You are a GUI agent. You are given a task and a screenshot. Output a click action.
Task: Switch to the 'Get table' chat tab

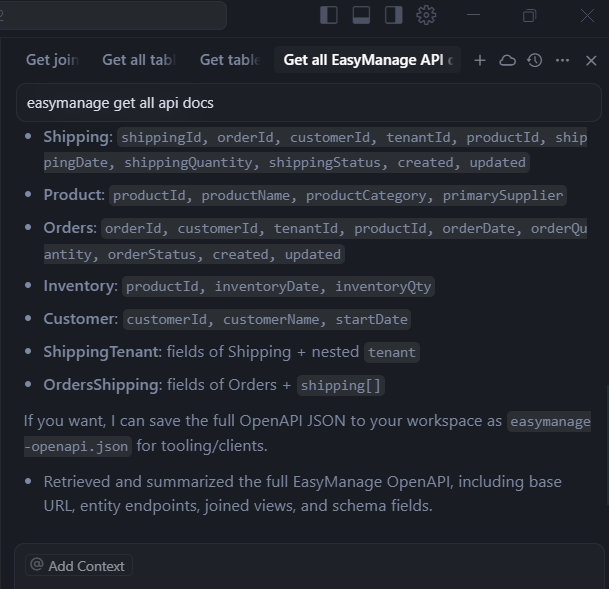point(230,60)
